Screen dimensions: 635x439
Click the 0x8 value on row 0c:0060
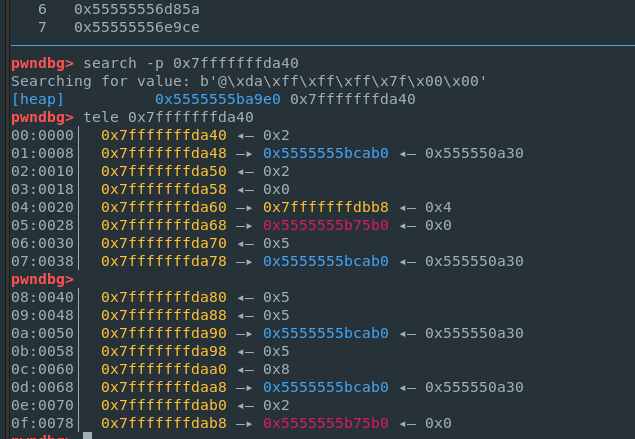pyautogui.click(x=272, y=369)
